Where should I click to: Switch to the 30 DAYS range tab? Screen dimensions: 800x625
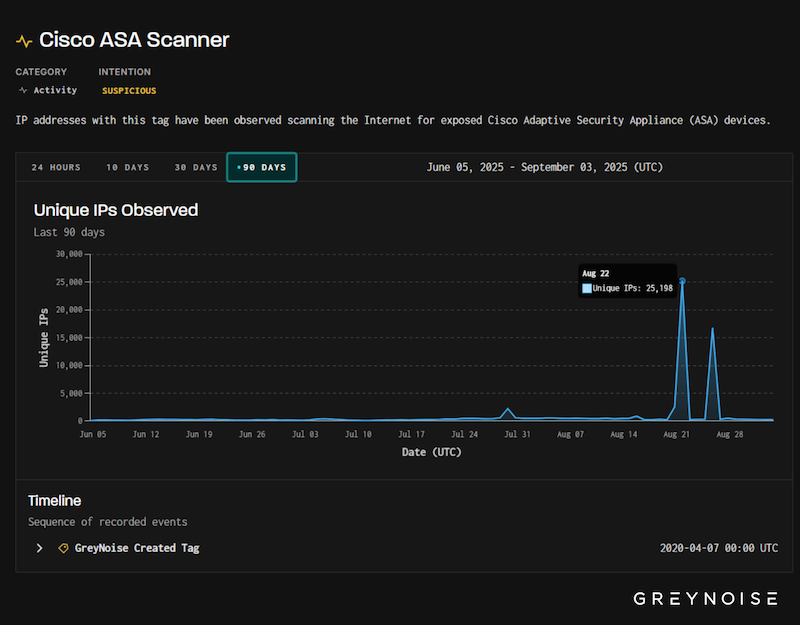point(196,167)
